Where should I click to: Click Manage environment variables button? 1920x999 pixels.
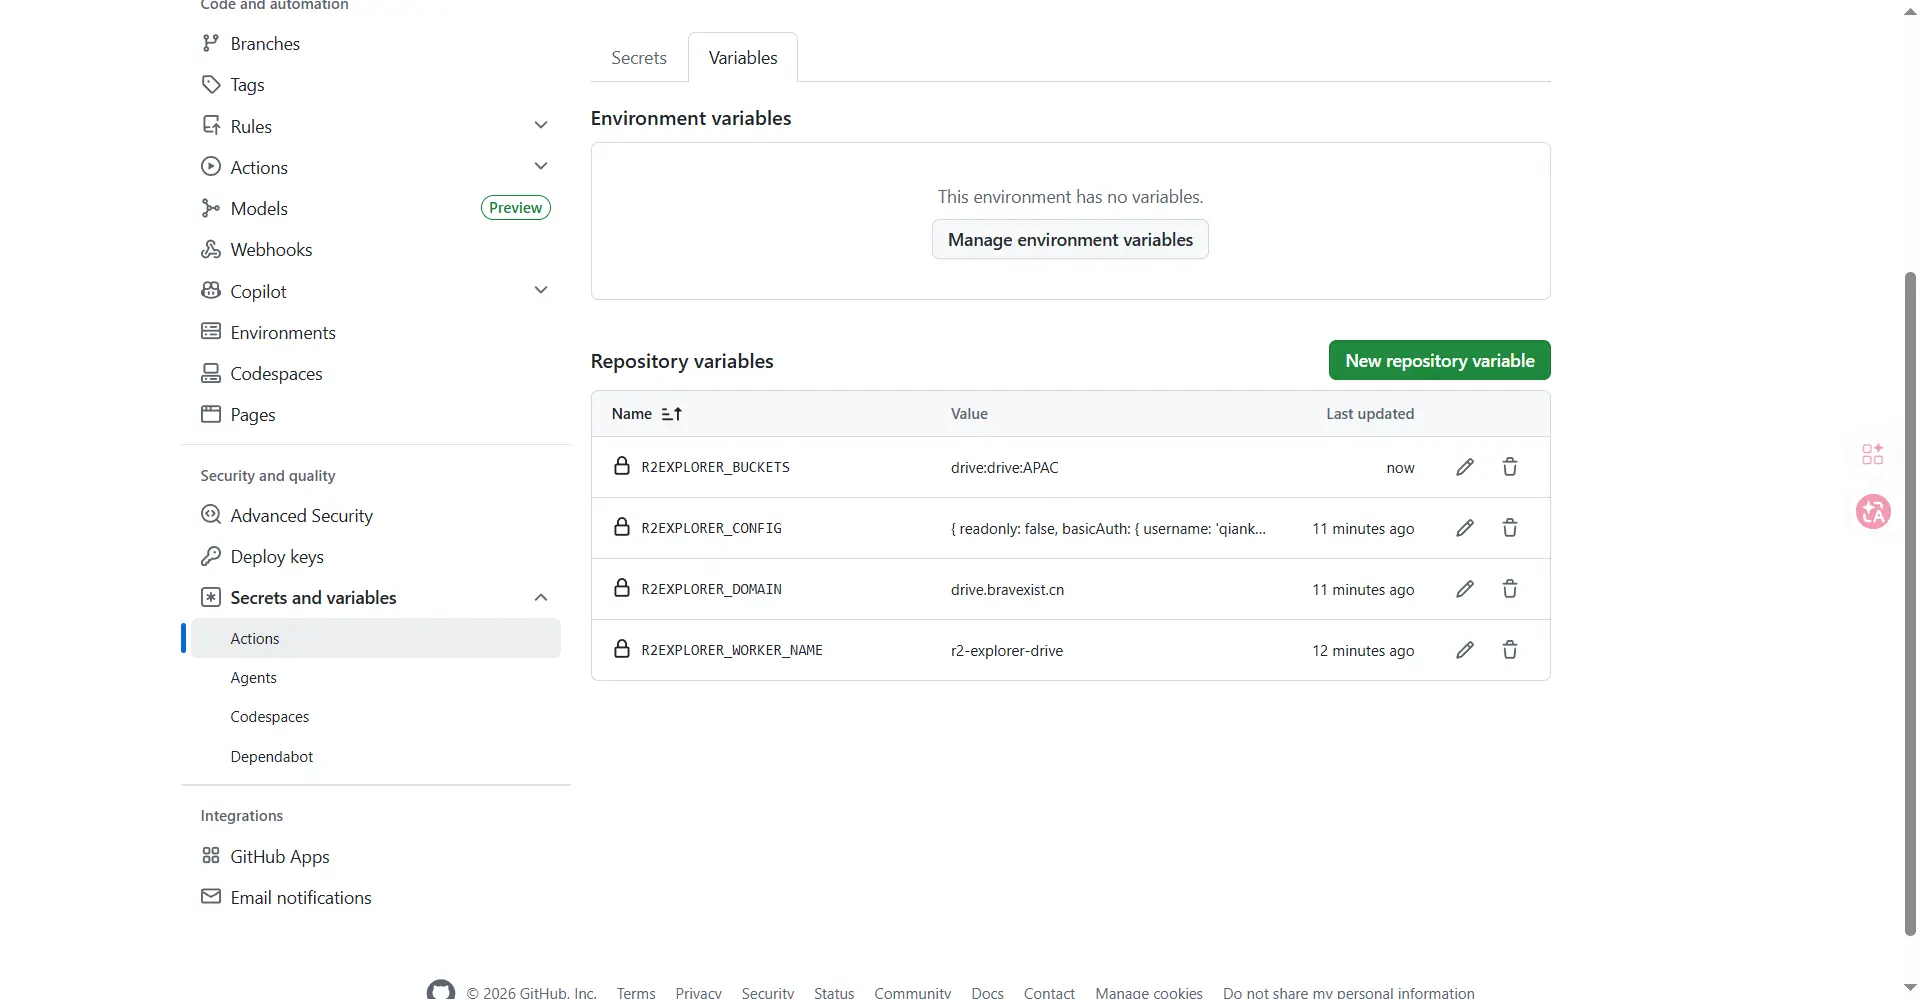tap(1070, 240)
